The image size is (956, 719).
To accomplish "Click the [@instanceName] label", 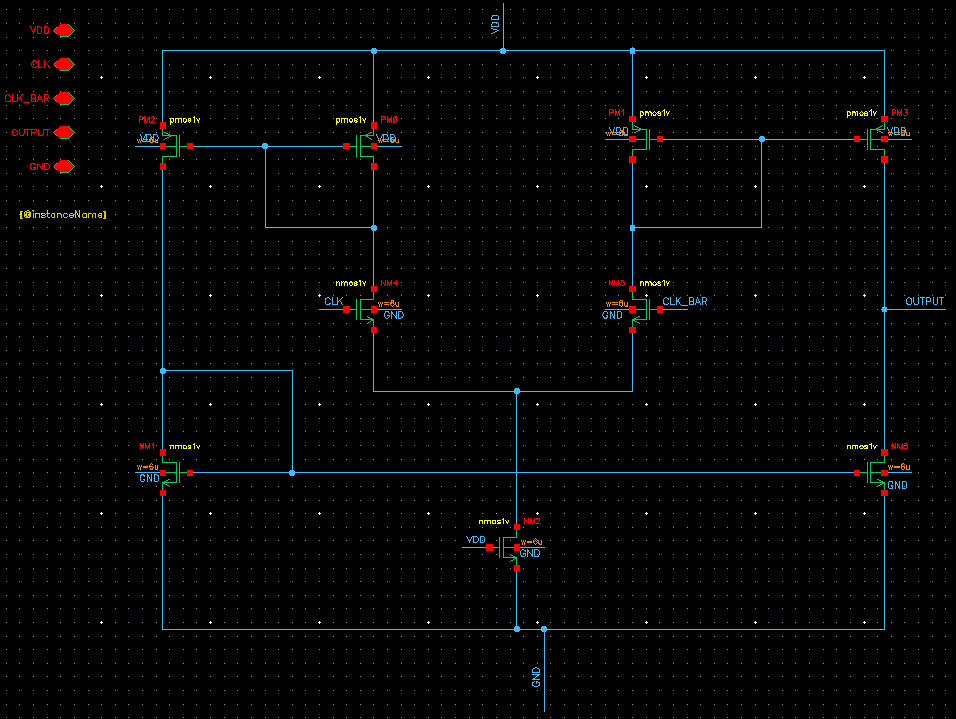I will click(x=63, y=215).
